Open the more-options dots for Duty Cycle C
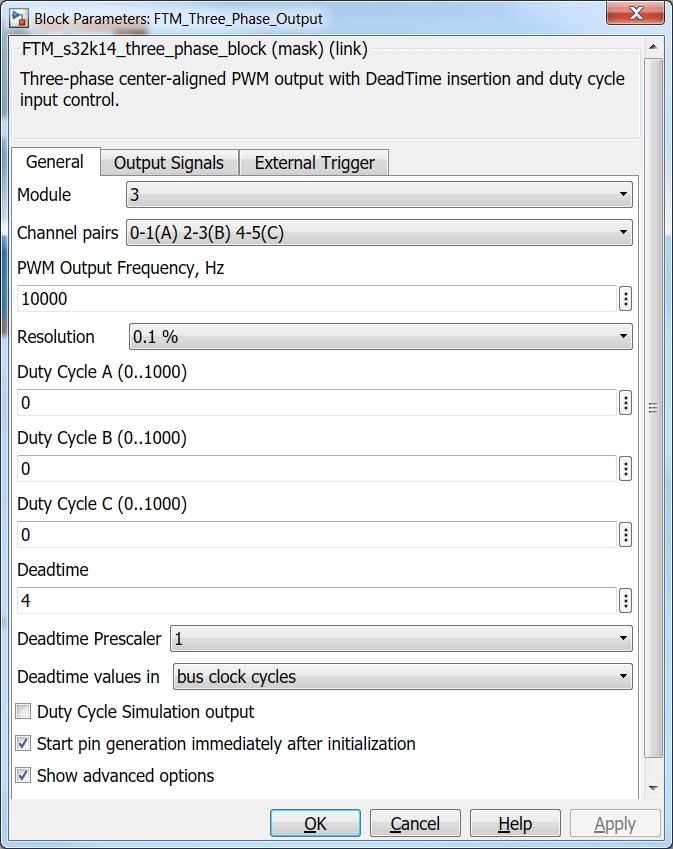 [x=626, y=535]
